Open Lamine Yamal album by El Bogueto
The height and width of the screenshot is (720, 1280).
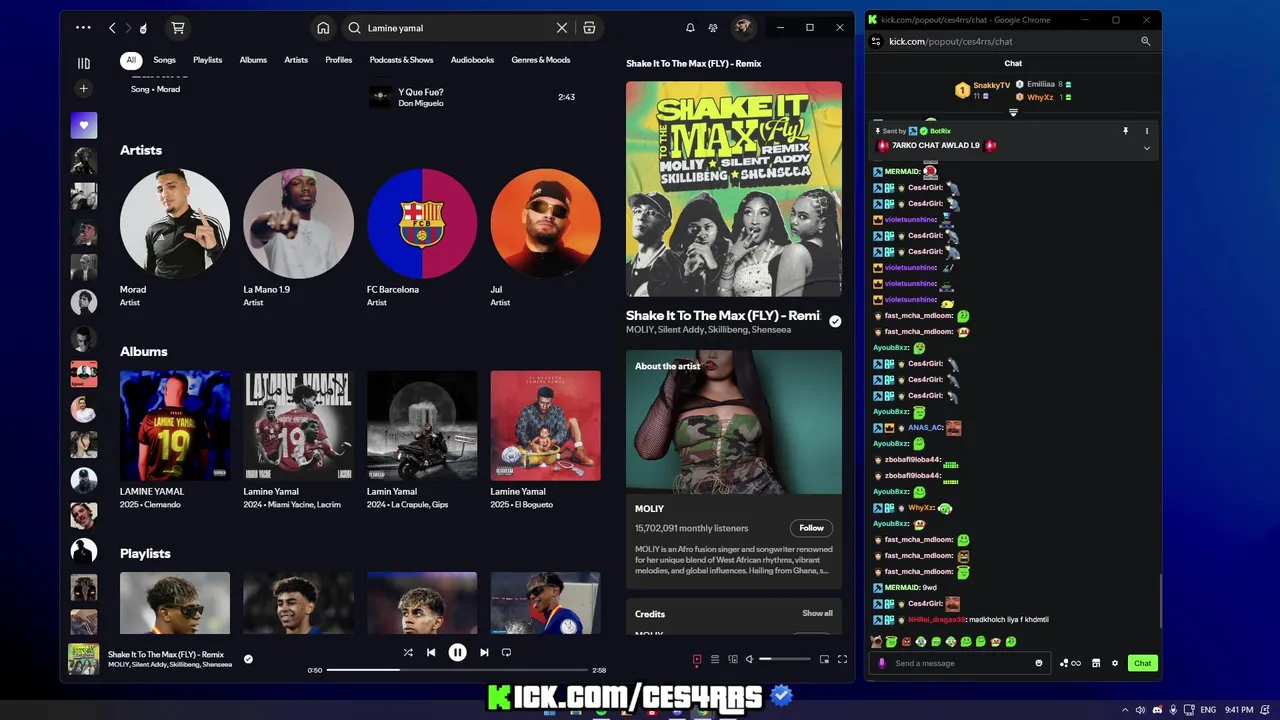[x=546, y=425]
